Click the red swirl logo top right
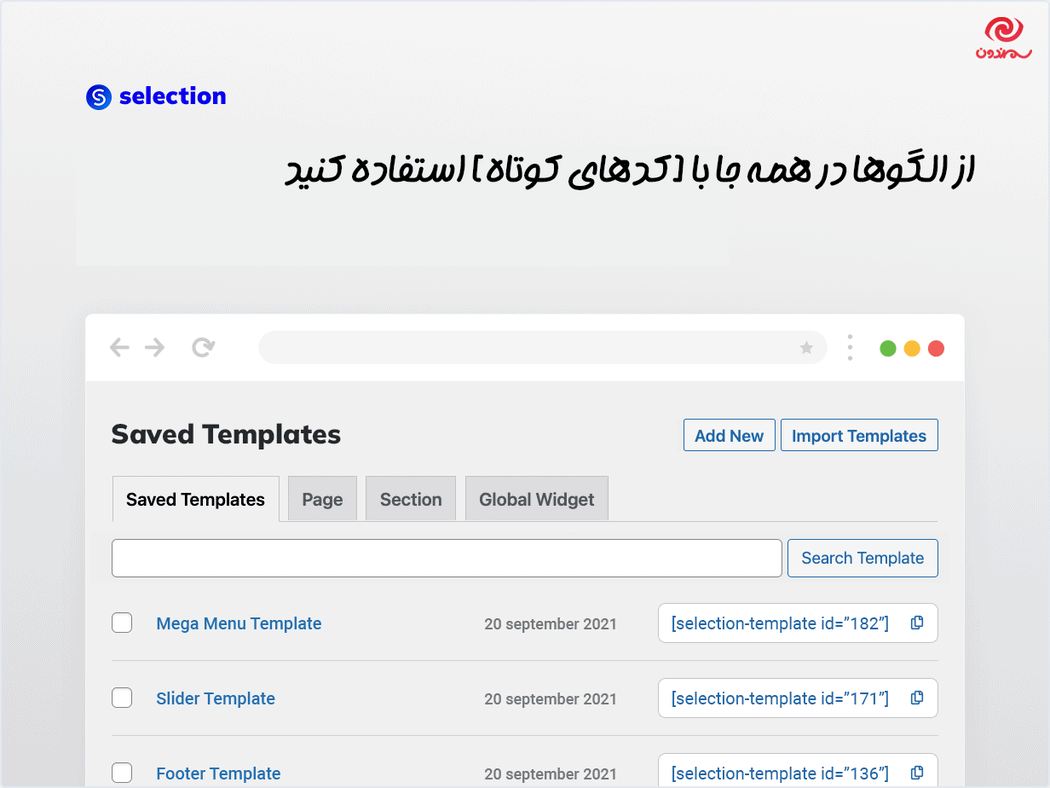The image size is (1050, 788). point(1003,38)
